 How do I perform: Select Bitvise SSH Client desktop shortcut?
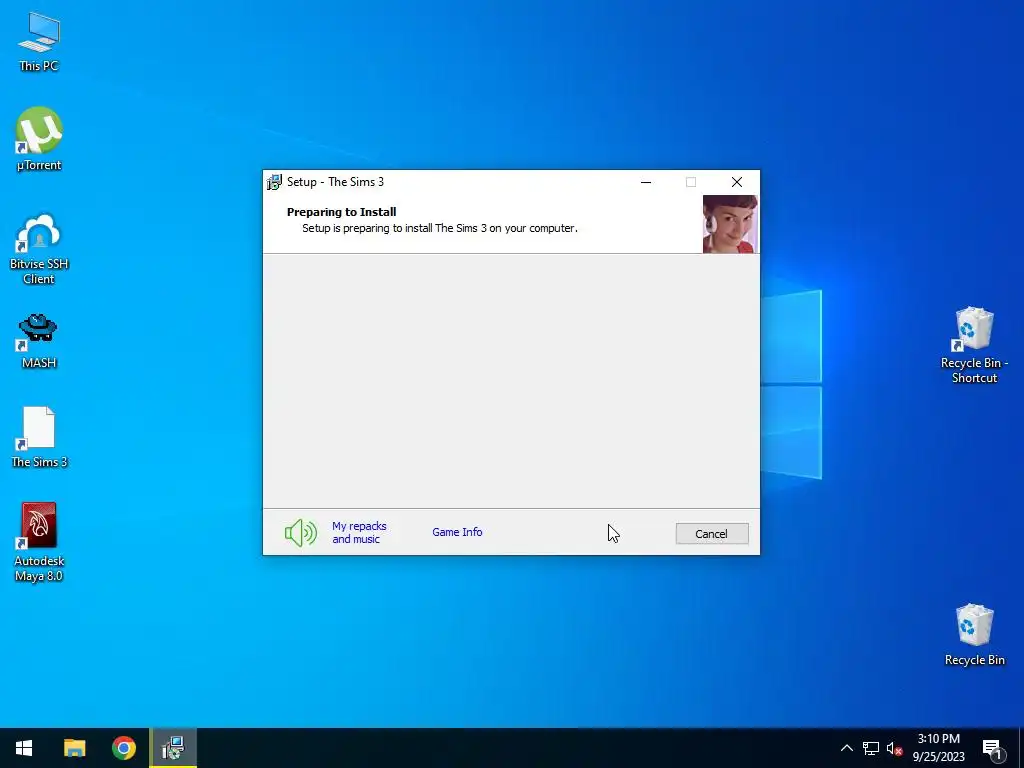[x=39, y=249]
